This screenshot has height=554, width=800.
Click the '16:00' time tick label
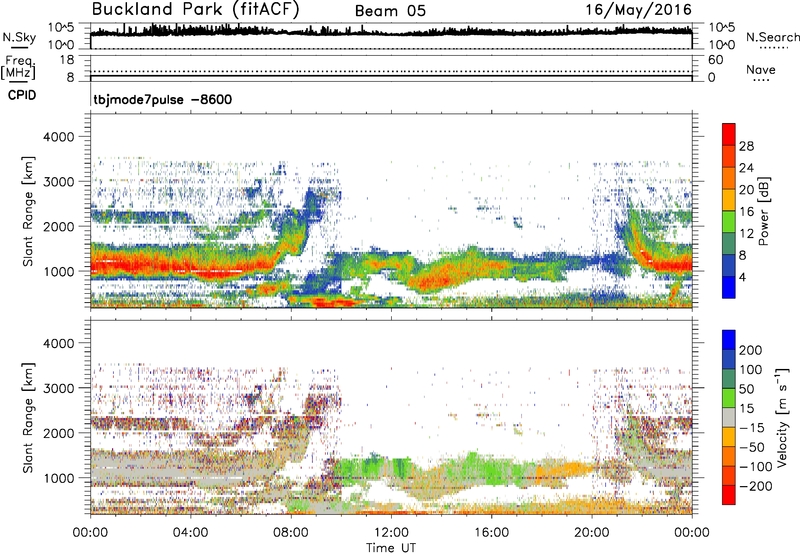[491, 533]
